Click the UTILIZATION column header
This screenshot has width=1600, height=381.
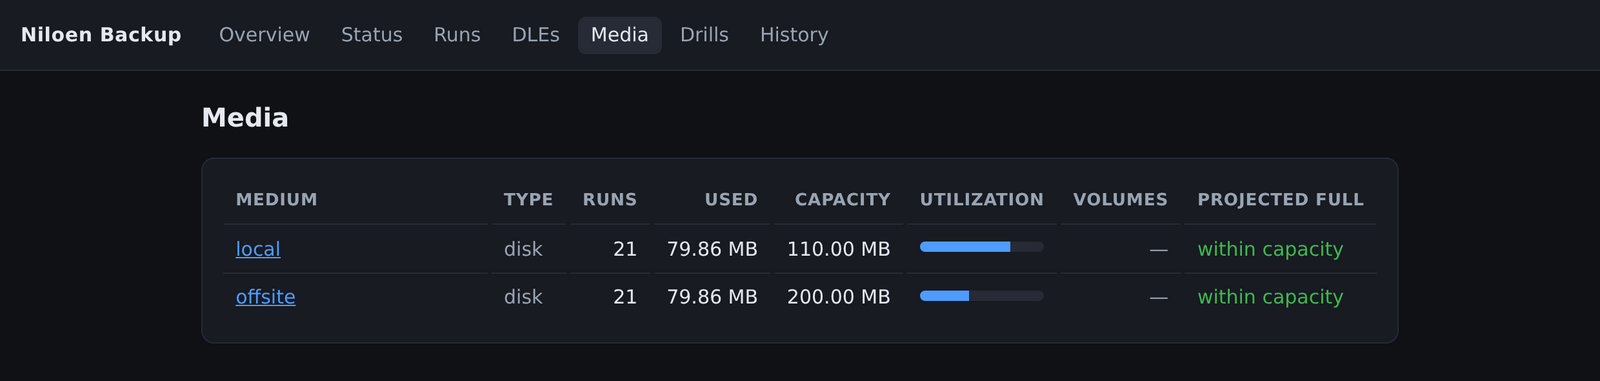click(x=981, y=200)
